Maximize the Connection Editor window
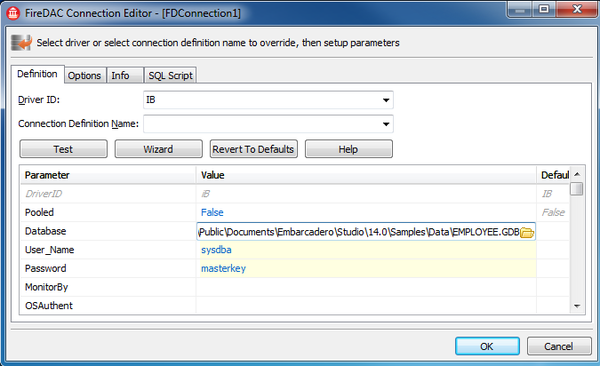 [x=544, y=9]
